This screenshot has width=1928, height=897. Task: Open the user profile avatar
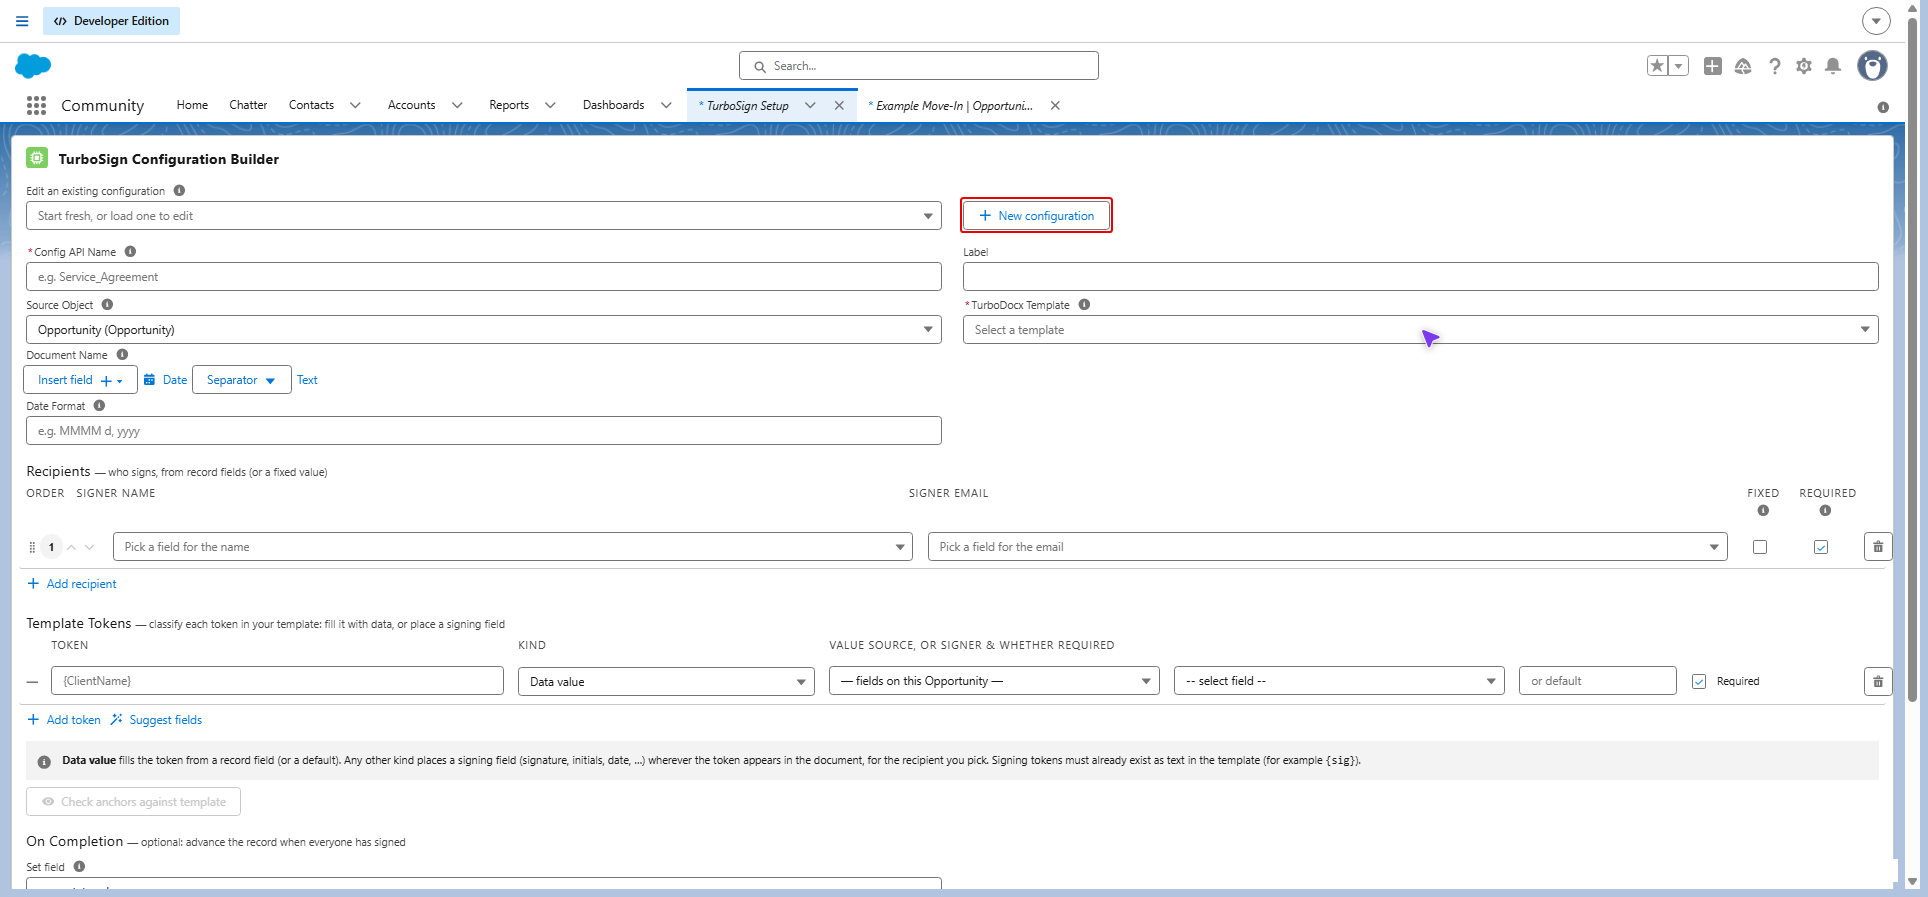coord(1872,66)
